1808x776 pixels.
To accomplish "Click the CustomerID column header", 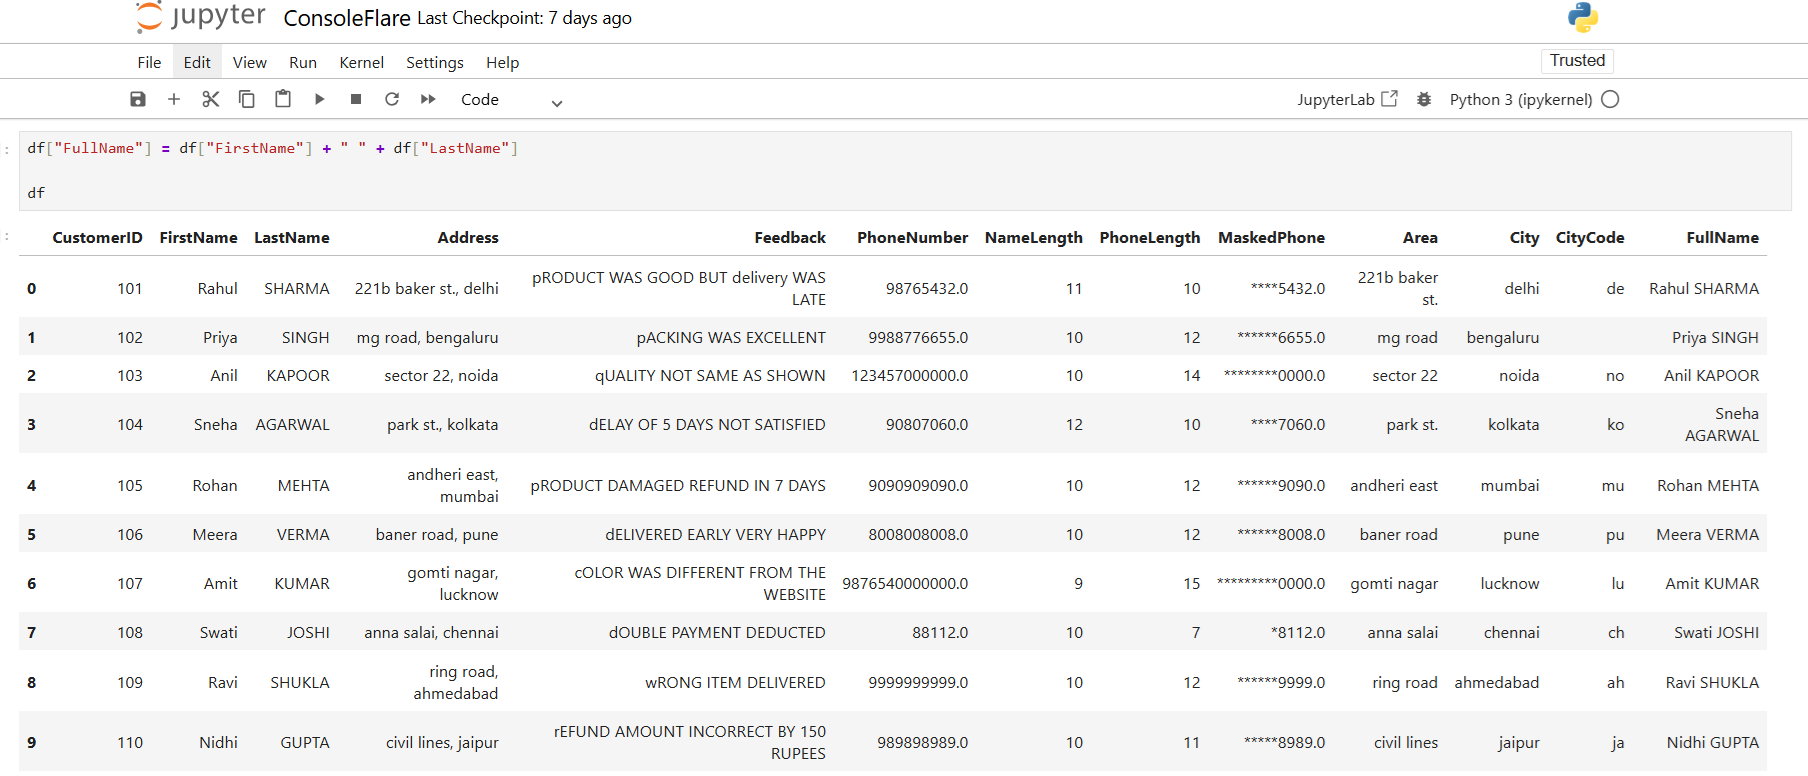I will click(97, 237).
